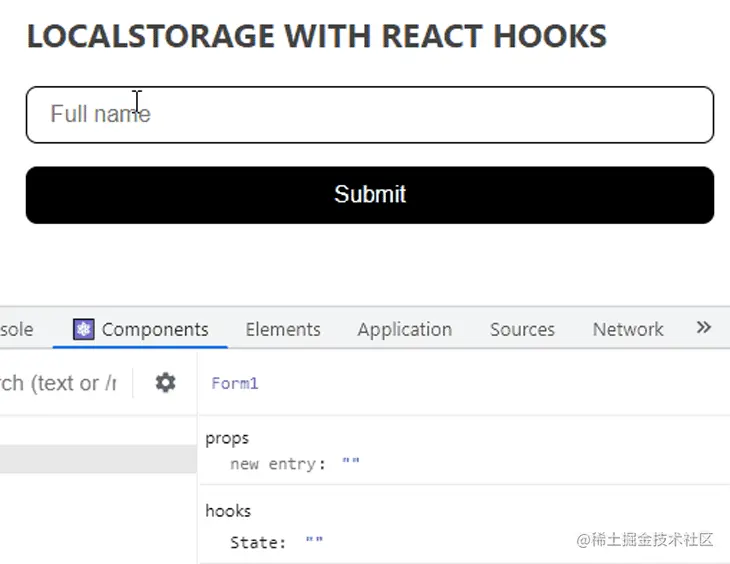Switch to the Sources tab

click(x=522, y=329)
